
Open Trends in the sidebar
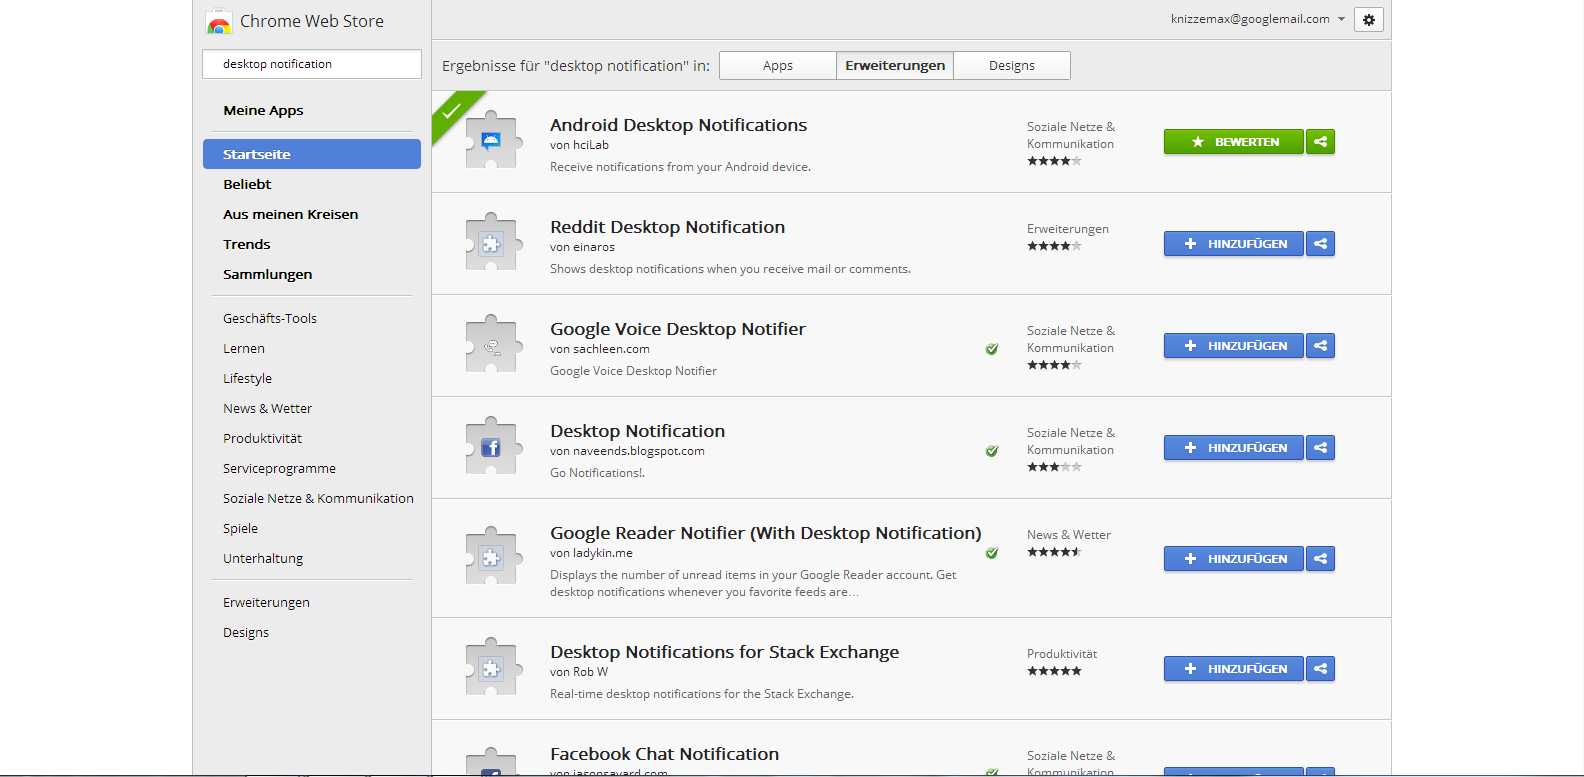246,244
